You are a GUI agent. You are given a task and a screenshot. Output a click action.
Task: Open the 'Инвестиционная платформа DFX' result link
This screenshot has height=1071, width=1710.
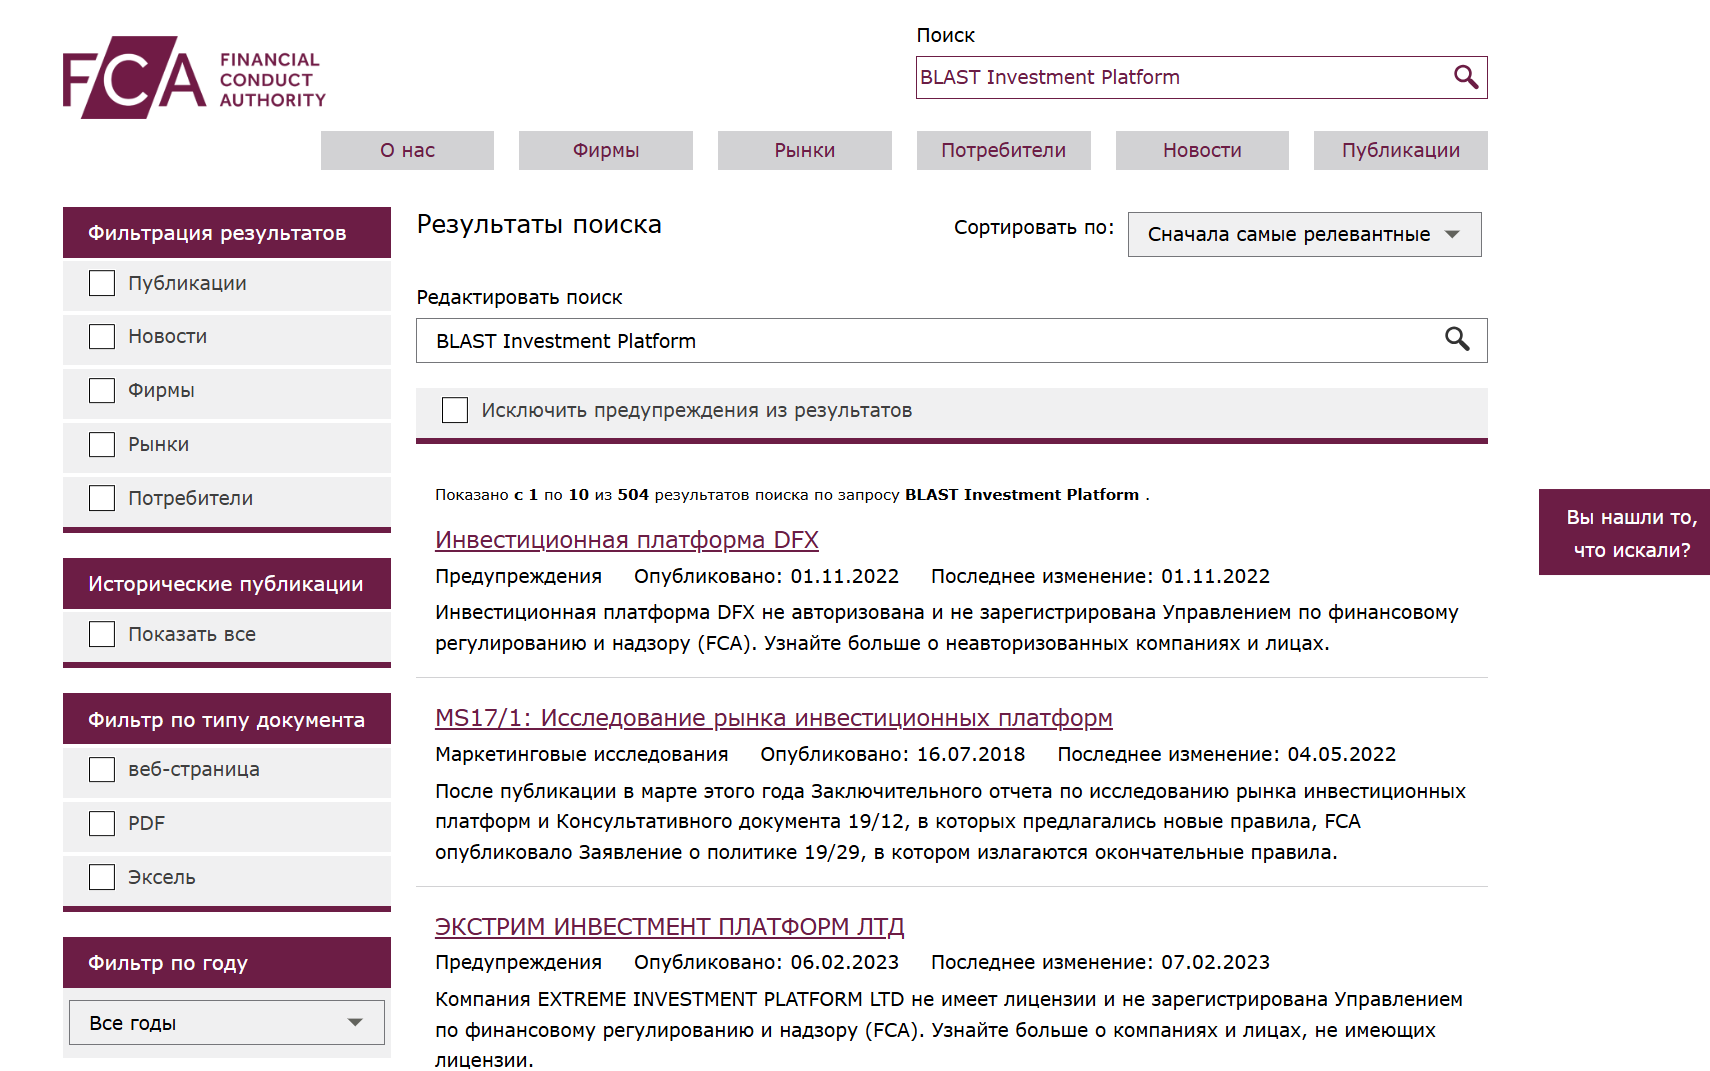[626, 540]
